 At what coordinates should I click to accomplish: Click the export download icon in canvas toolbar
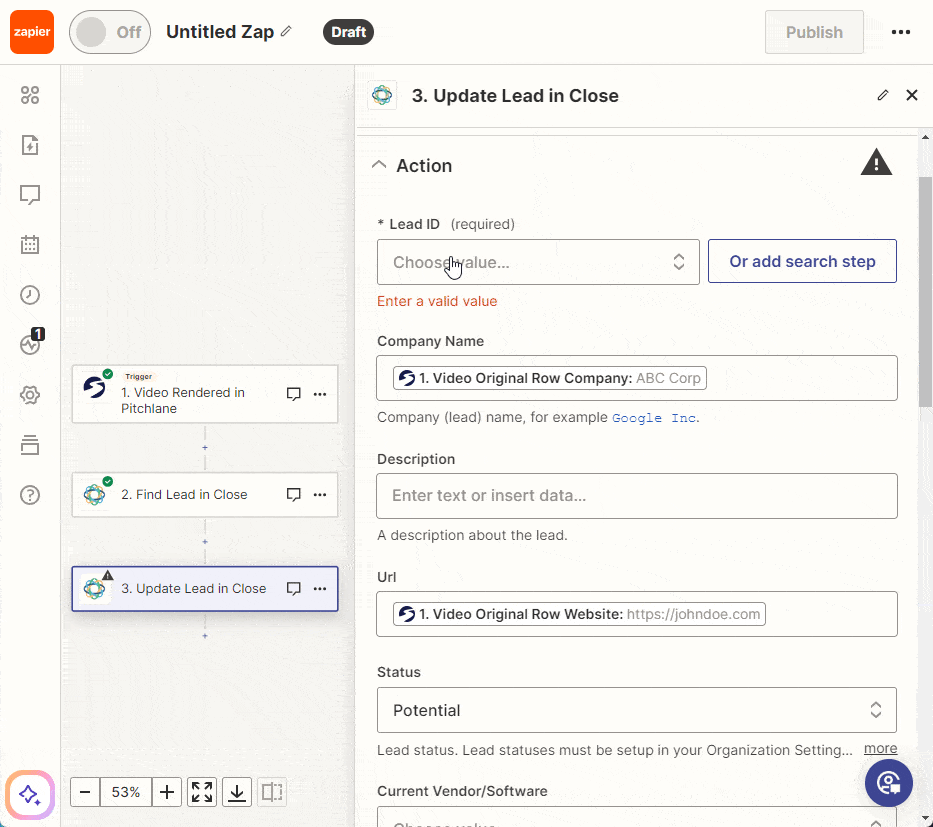pos(237,792)
